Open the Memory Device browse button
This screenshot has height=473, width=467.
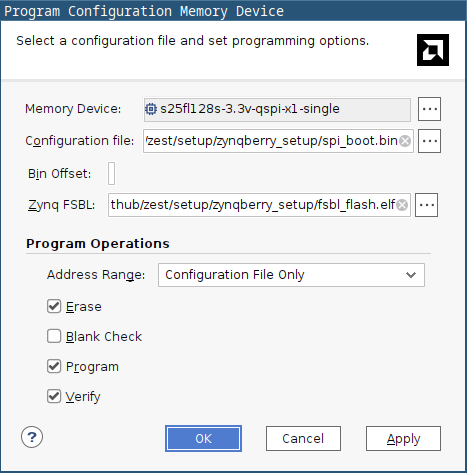pyautogui.click(x=429, y=109)
